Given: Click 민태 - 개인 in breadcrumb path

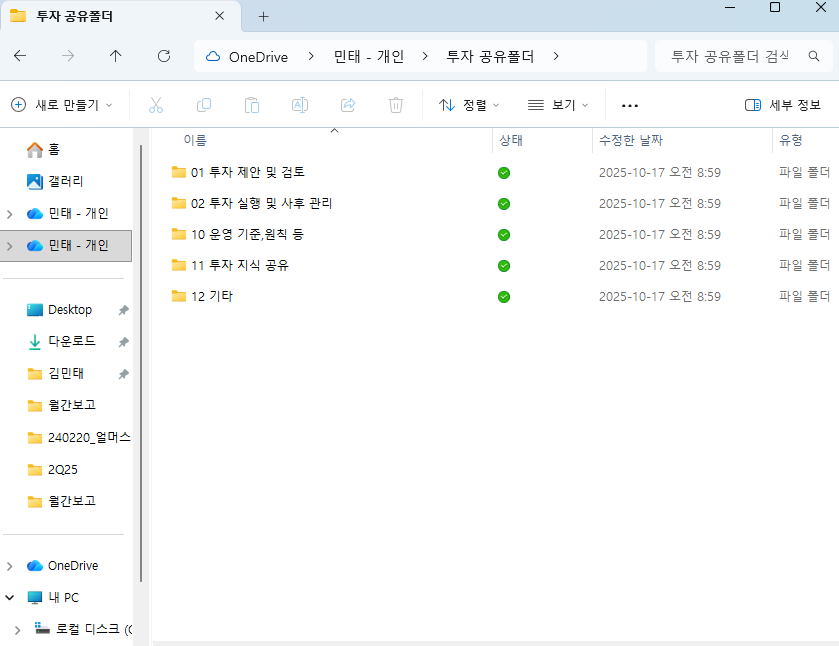Looking at the screenshot, I should click(369, 56).
